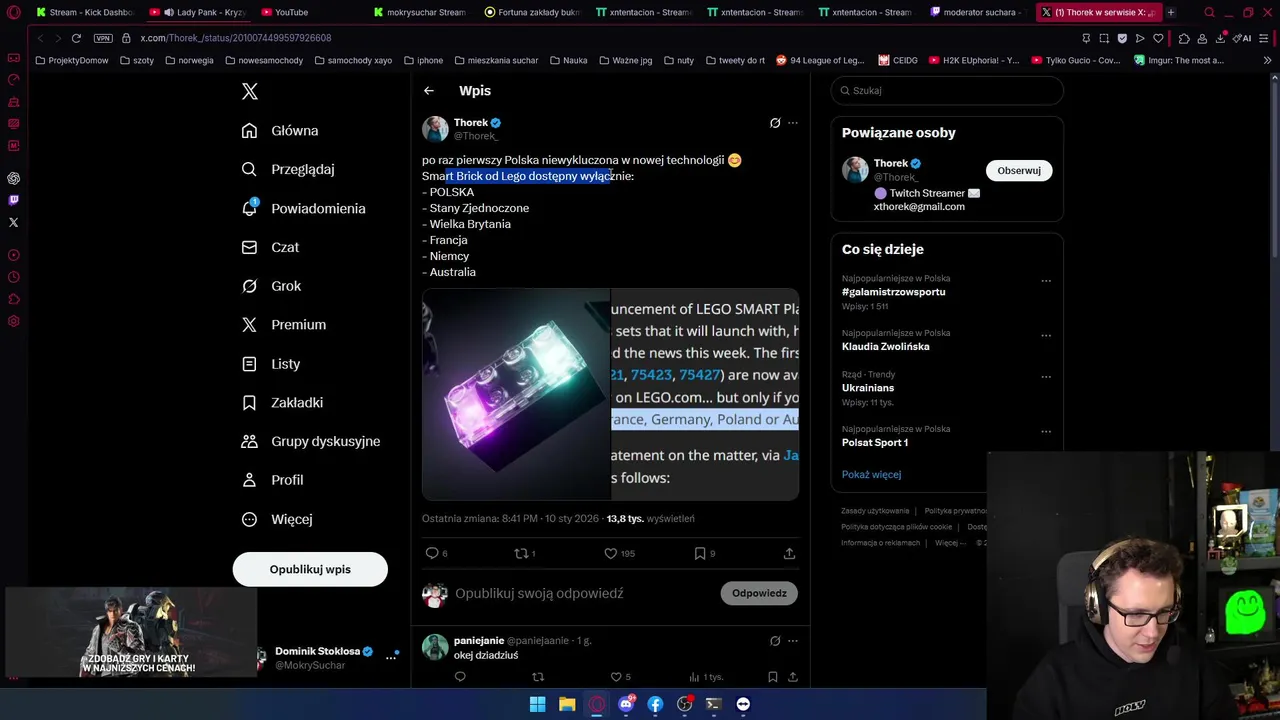Open Przeglądaj in X navigation
Image resolution: width=1280 pixels, height=720 pixels.
point(288,170)
